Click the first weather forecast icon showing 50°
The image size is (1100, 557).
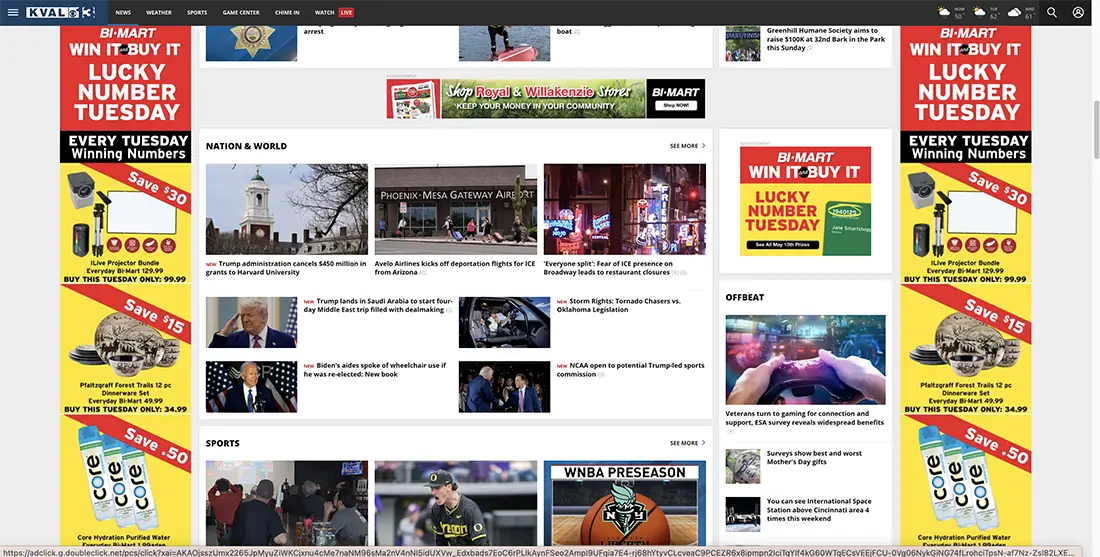(945, 12)
